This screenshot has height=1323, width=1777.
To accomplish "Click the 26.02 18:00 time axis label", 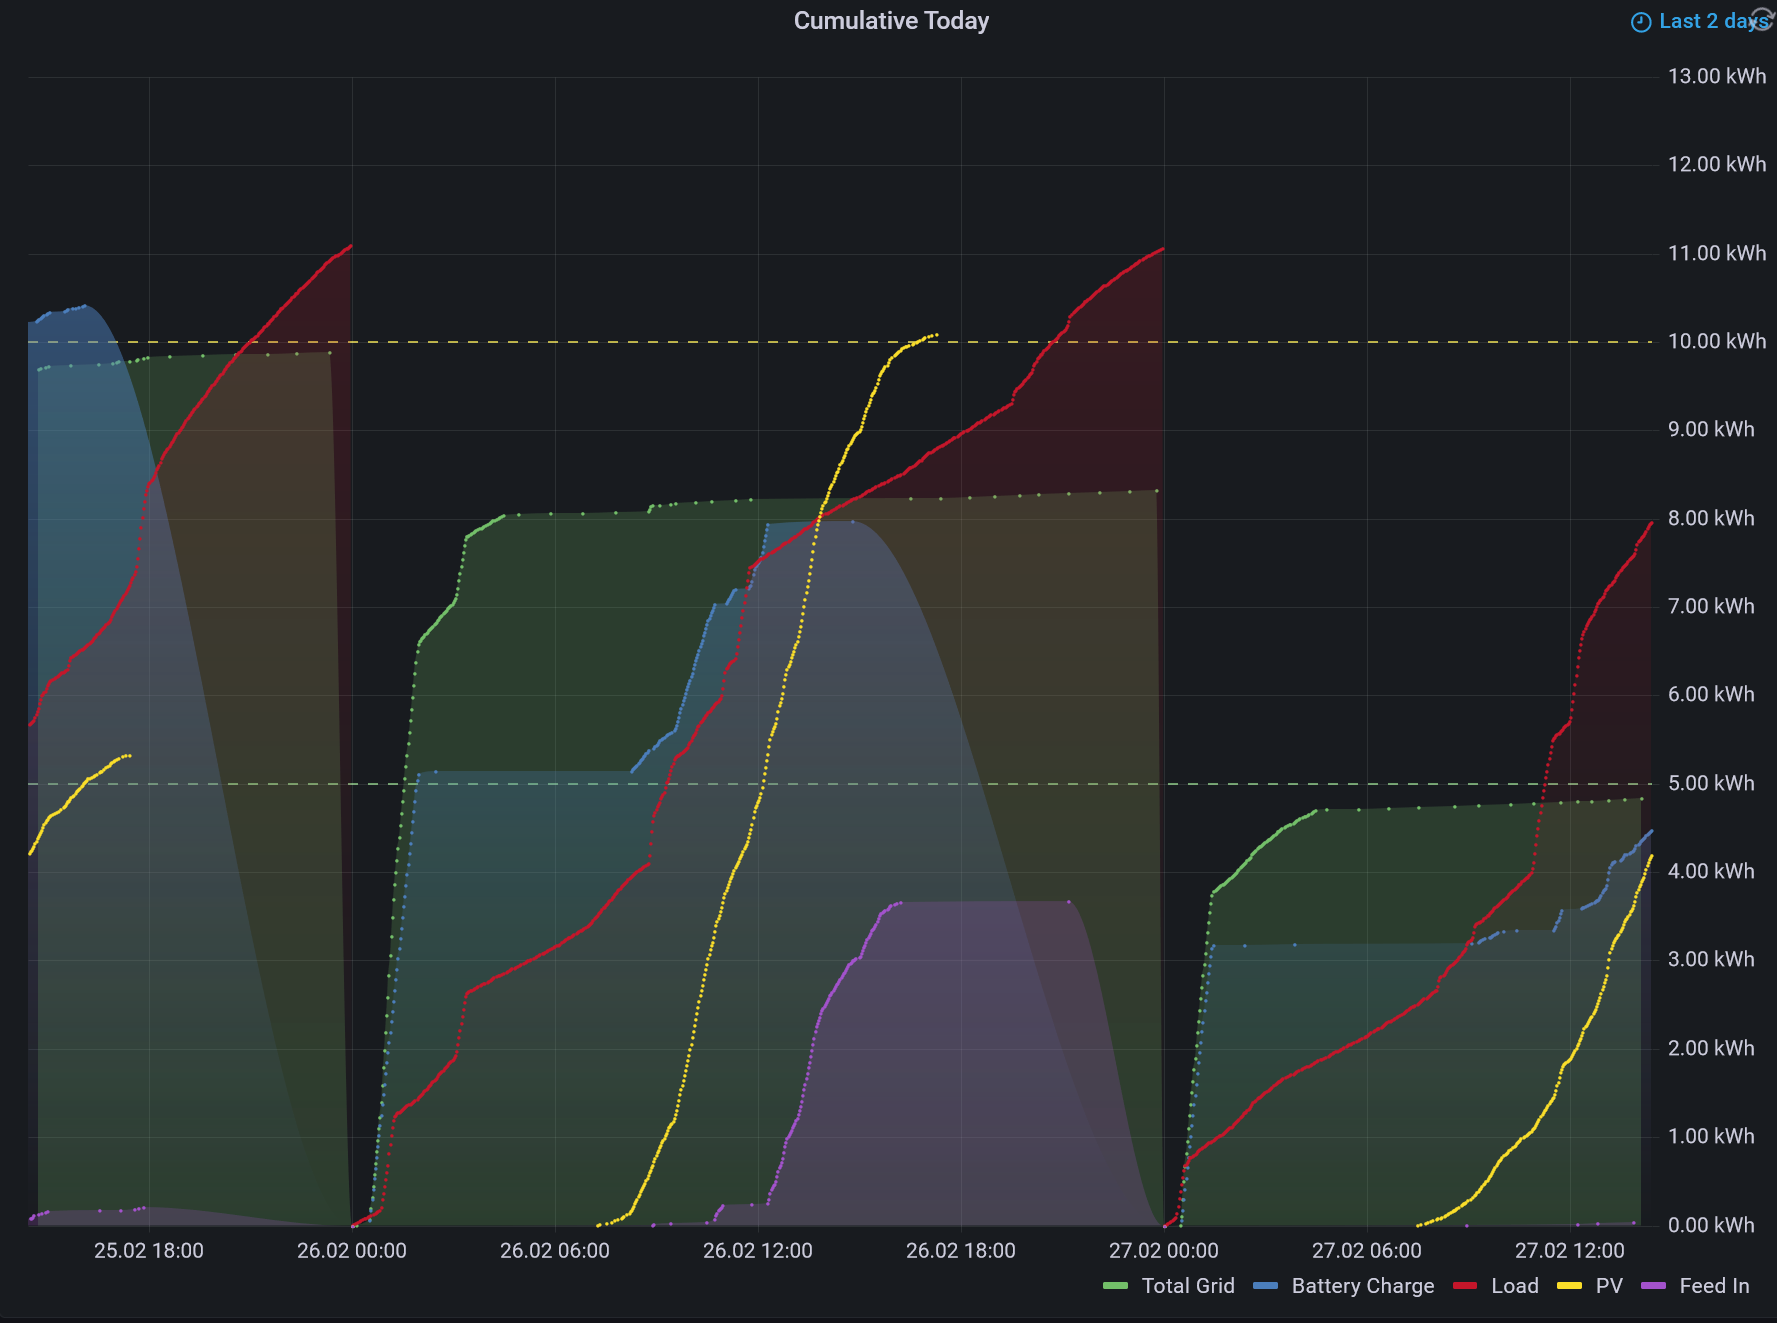I will 961,1251.
